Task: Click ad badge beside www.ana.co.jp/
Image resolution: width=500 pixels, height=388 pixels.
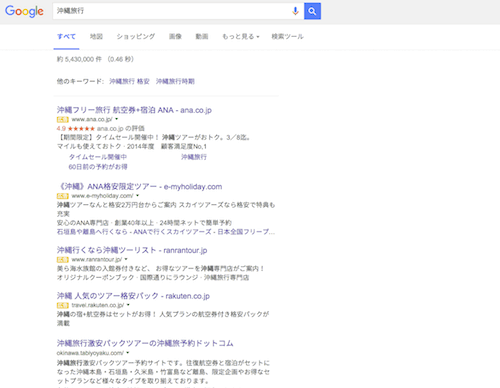Action: (63, 119)
